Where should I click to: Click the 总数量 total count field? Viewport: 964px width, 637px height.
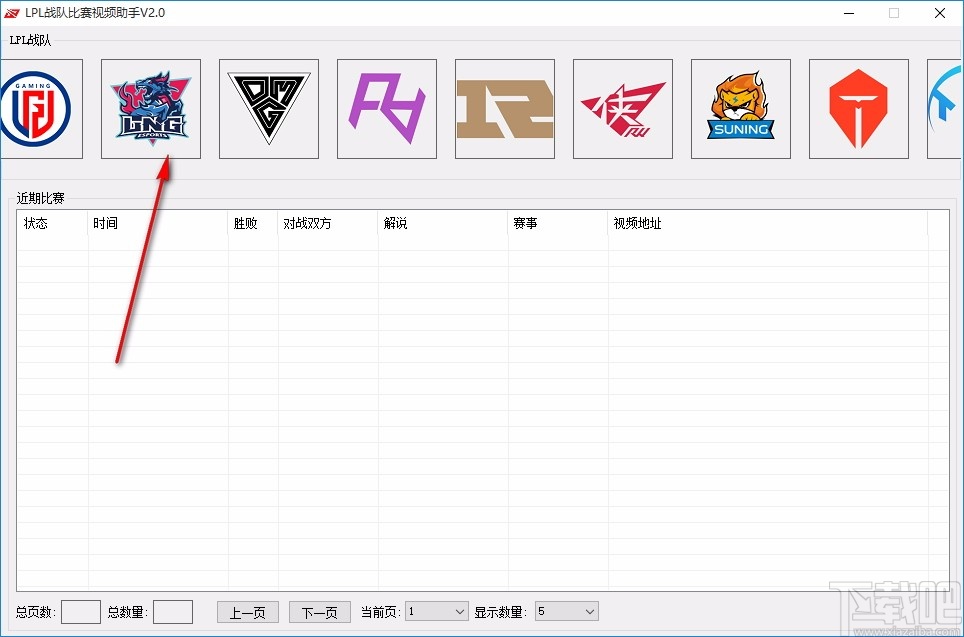pos(172,611)
